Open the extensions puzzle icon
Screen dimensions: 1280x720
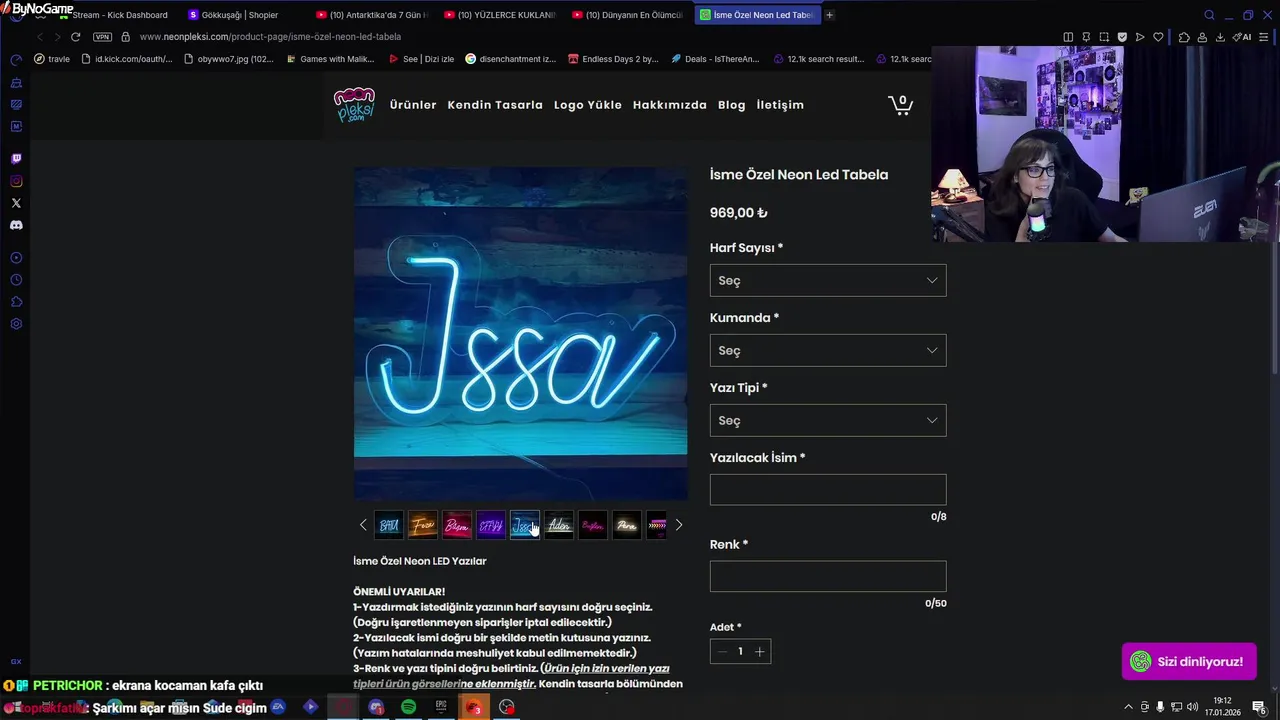tap(1184, 37)
